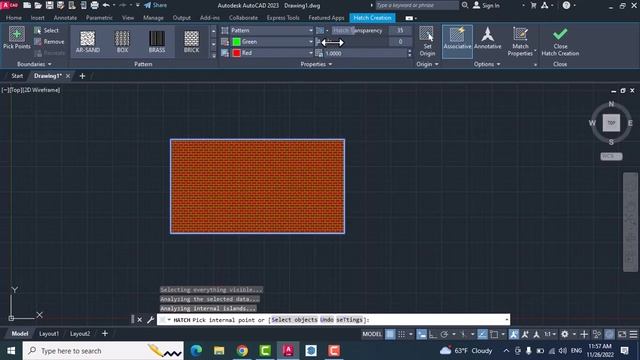Click the Open file icon in Quick Access
This screenshot has width=640, height=360.
click(38, 5)
